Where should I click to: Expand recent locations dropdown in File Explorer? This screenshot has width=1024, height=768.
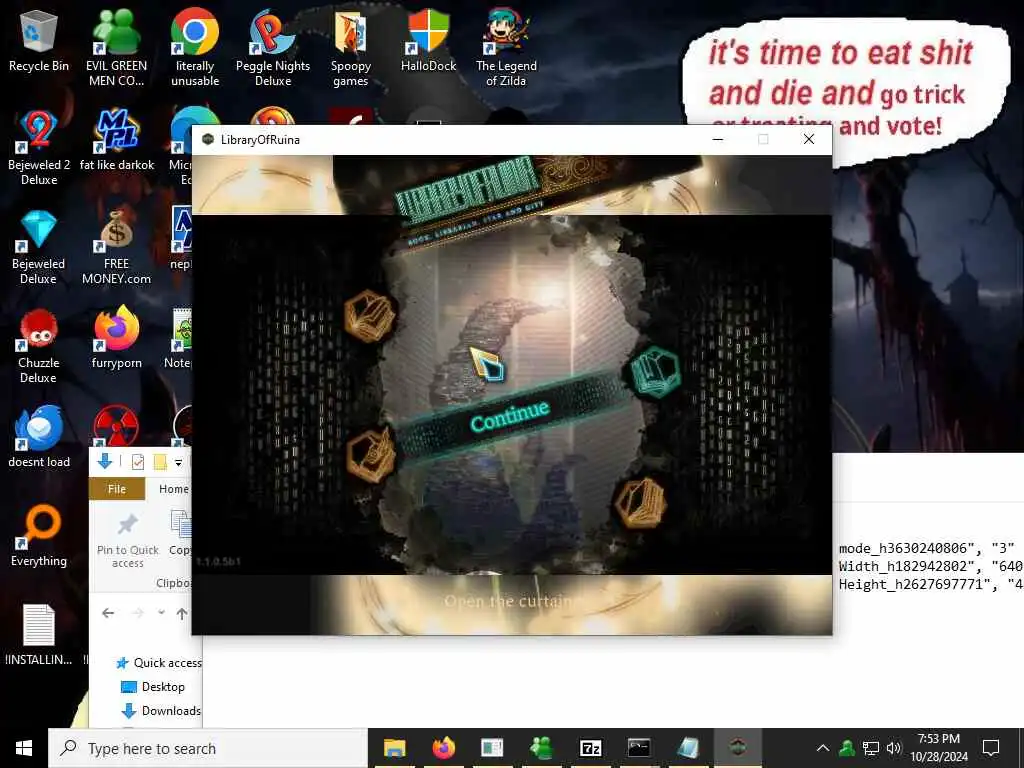[161, 613]
